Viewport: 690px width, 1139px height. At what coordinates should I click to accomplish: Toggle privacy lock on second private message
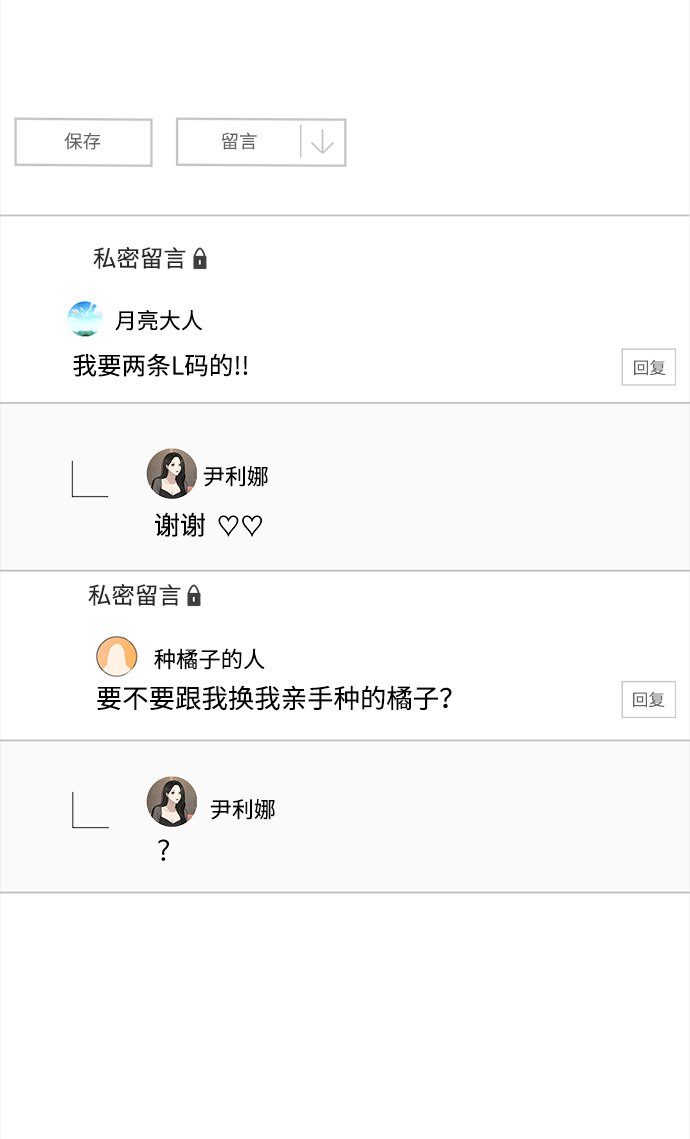coord(195,595)
